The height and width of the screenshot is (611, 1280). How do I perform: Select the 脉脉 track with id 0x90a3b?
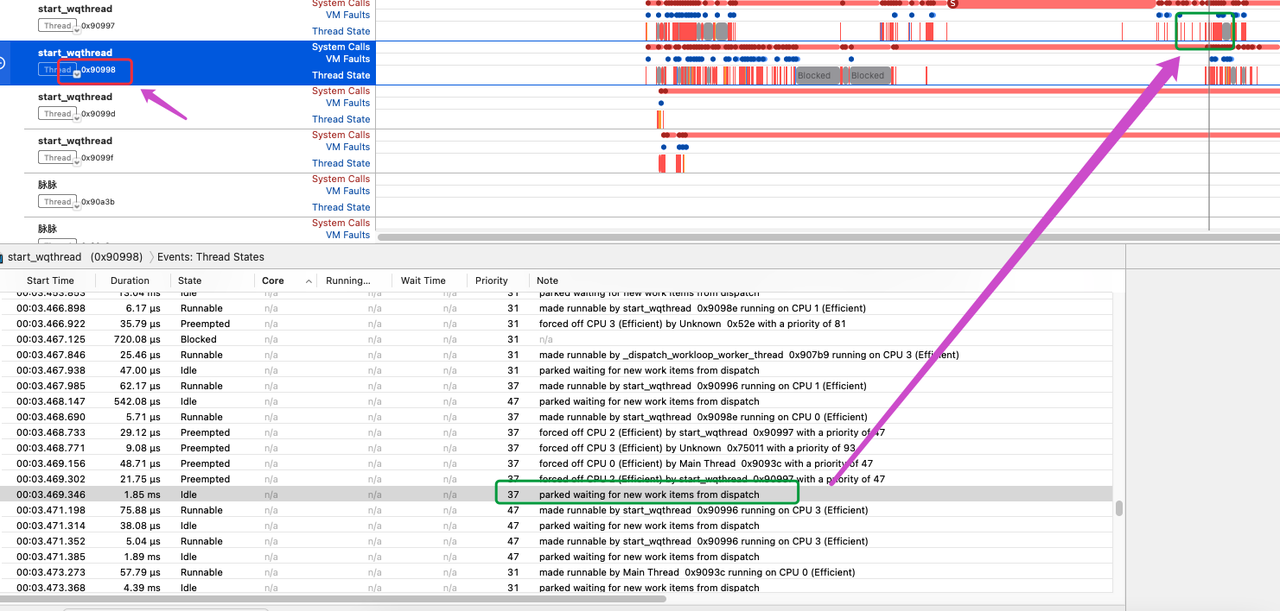pyautogui.click(x=48, y=185)
